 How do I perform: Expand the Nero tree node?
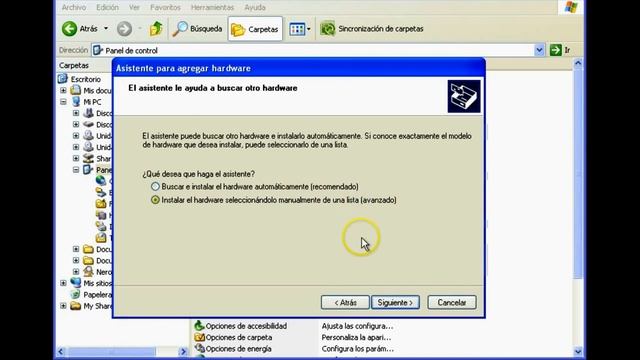point(76,271)
